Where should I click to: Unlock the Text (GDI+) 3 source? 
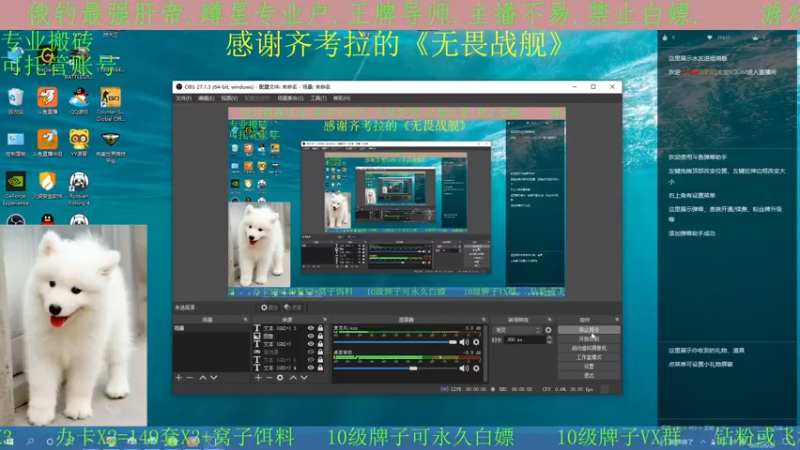coord(320,328)
